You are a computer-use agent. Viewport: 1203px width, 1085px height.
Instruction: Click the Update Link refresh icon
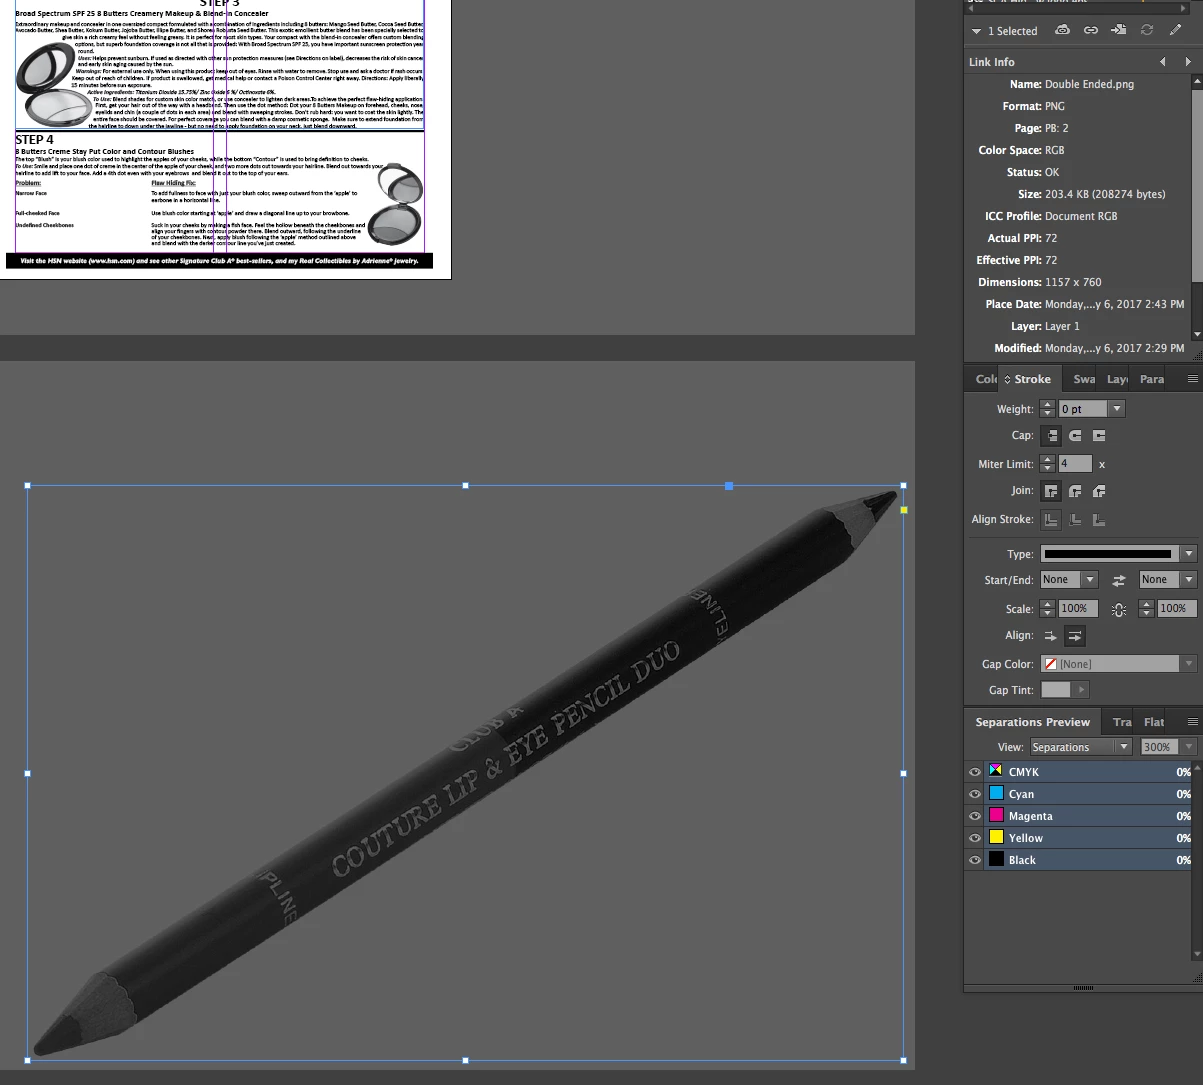tap(1147, 31)
